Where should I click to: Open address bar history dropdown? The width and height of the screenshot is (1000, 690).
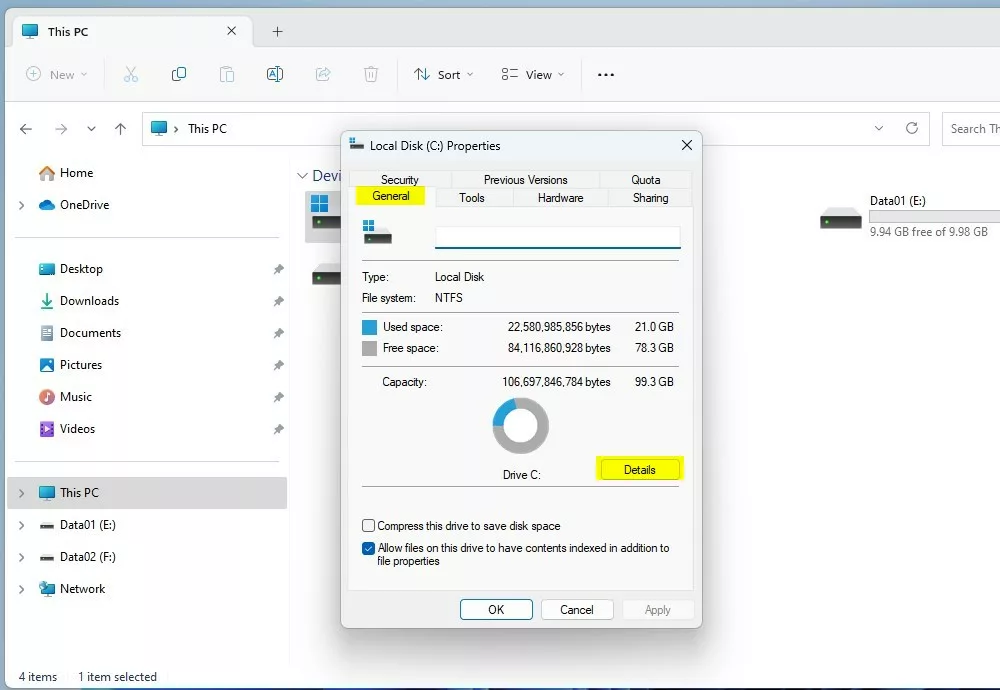coord(879,128)
